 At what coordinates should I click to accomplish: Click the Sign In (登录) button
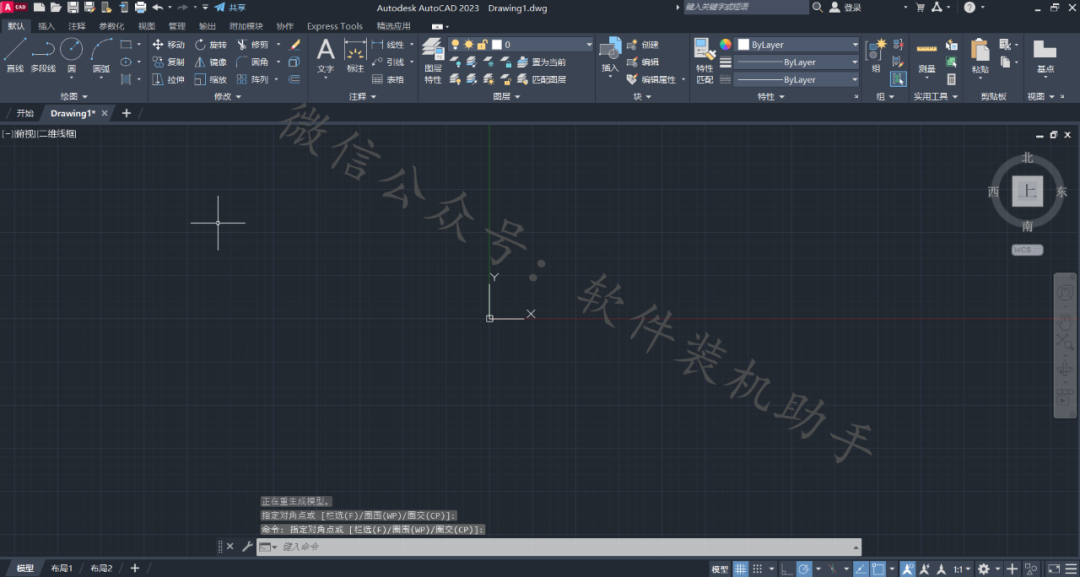coord(846,7)
